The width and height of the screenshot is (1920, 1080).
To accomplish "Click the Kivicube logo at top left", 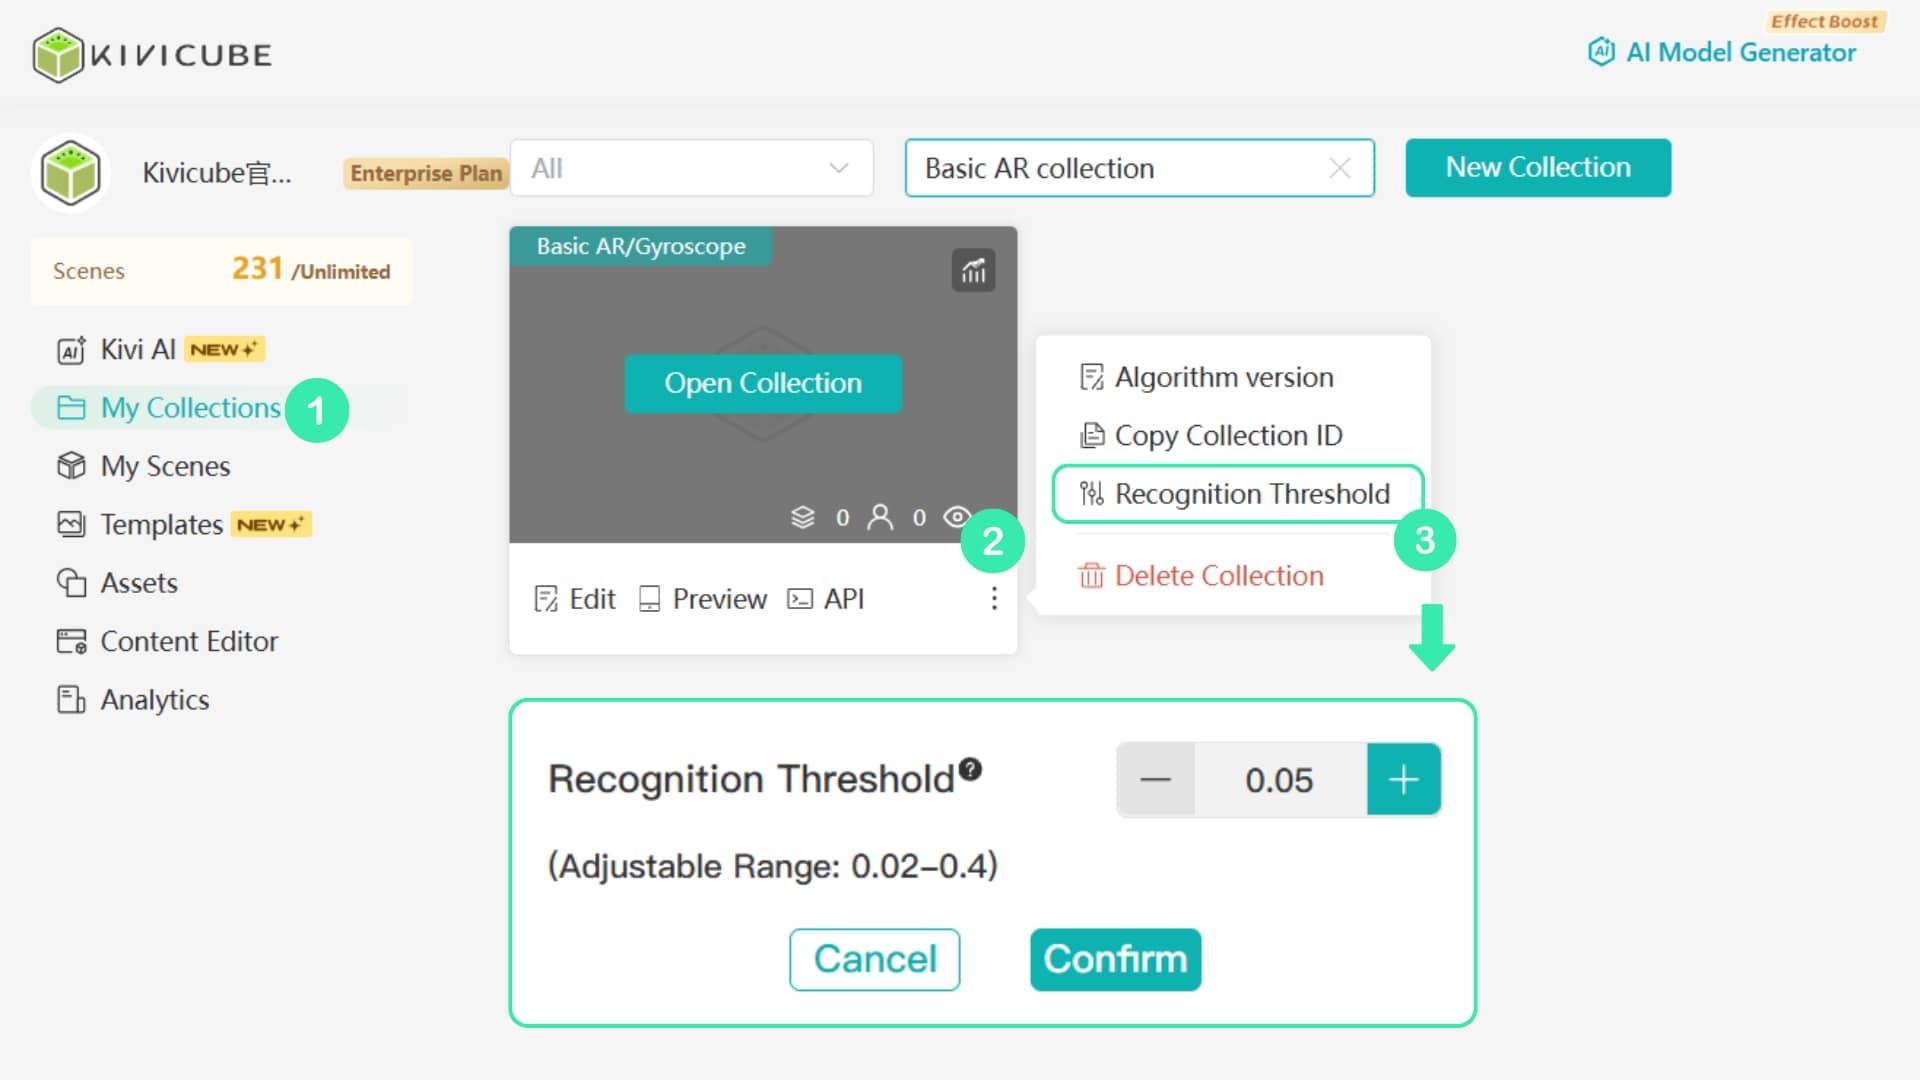I will (x=152, y=55).
